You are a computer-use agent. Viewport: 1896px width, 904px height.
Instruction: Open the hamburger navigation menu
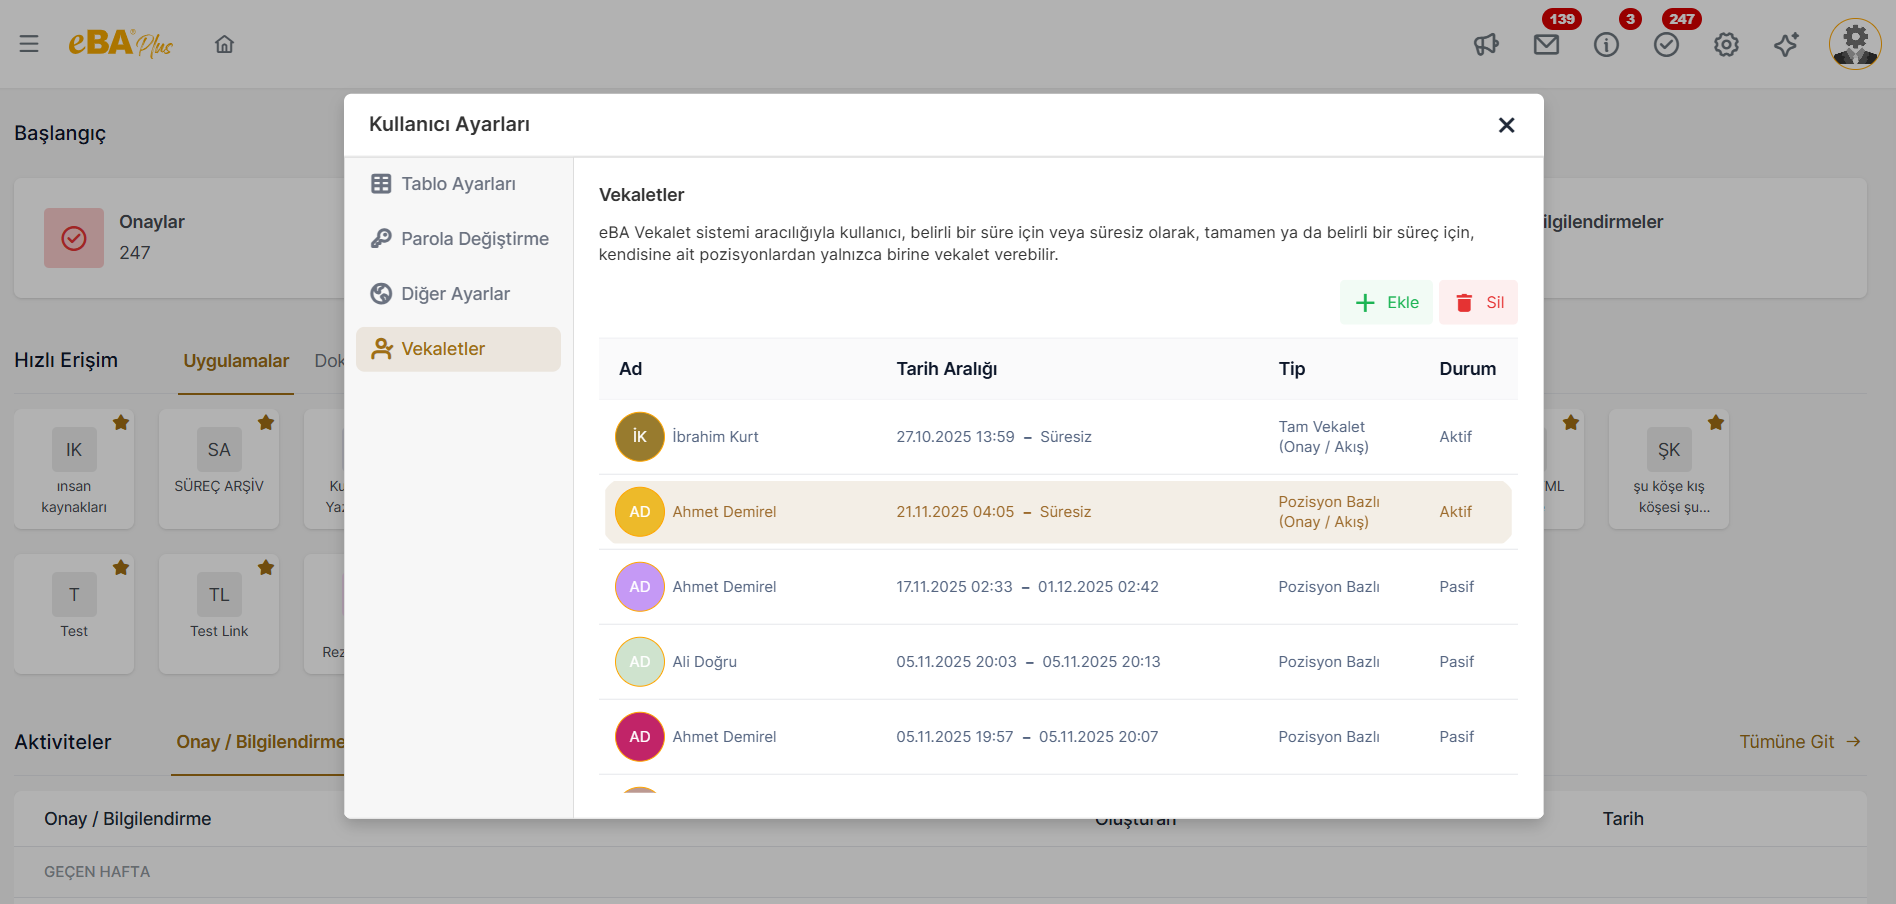click(x=29, y=44)
